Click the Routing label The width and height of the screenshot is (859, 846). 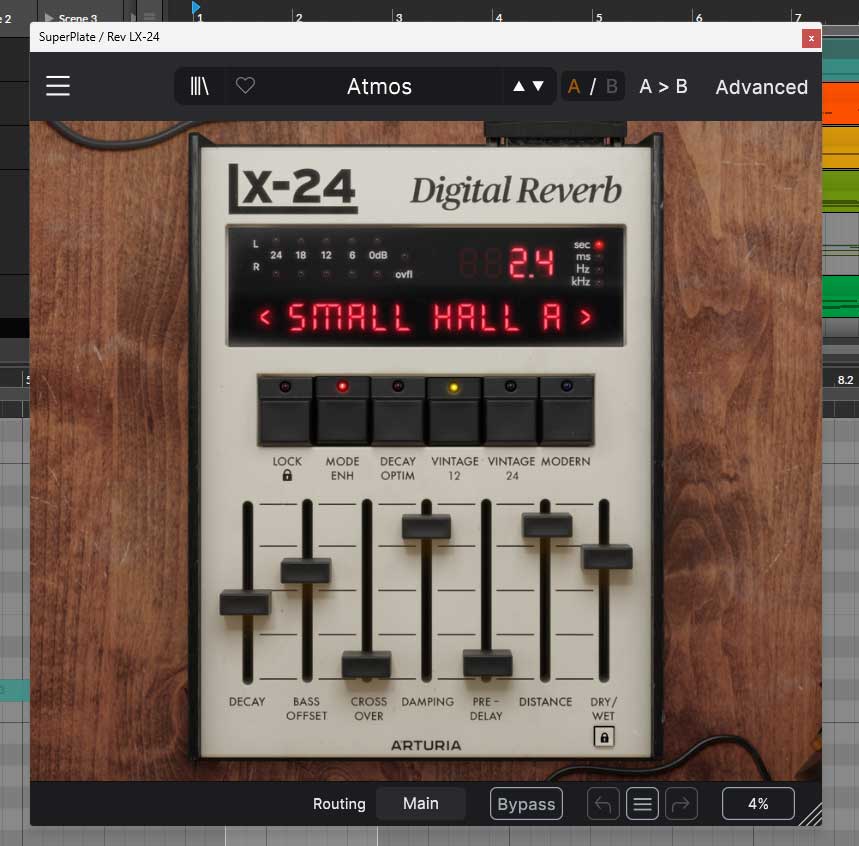339,804
